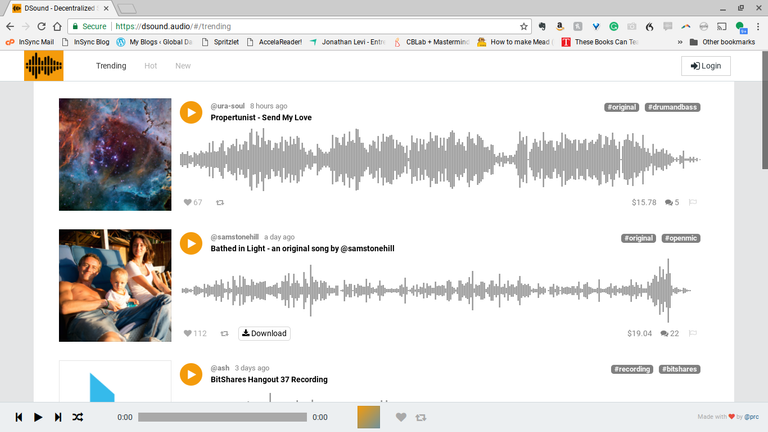Like the Propertunist track with heart icon

point(187,203)
